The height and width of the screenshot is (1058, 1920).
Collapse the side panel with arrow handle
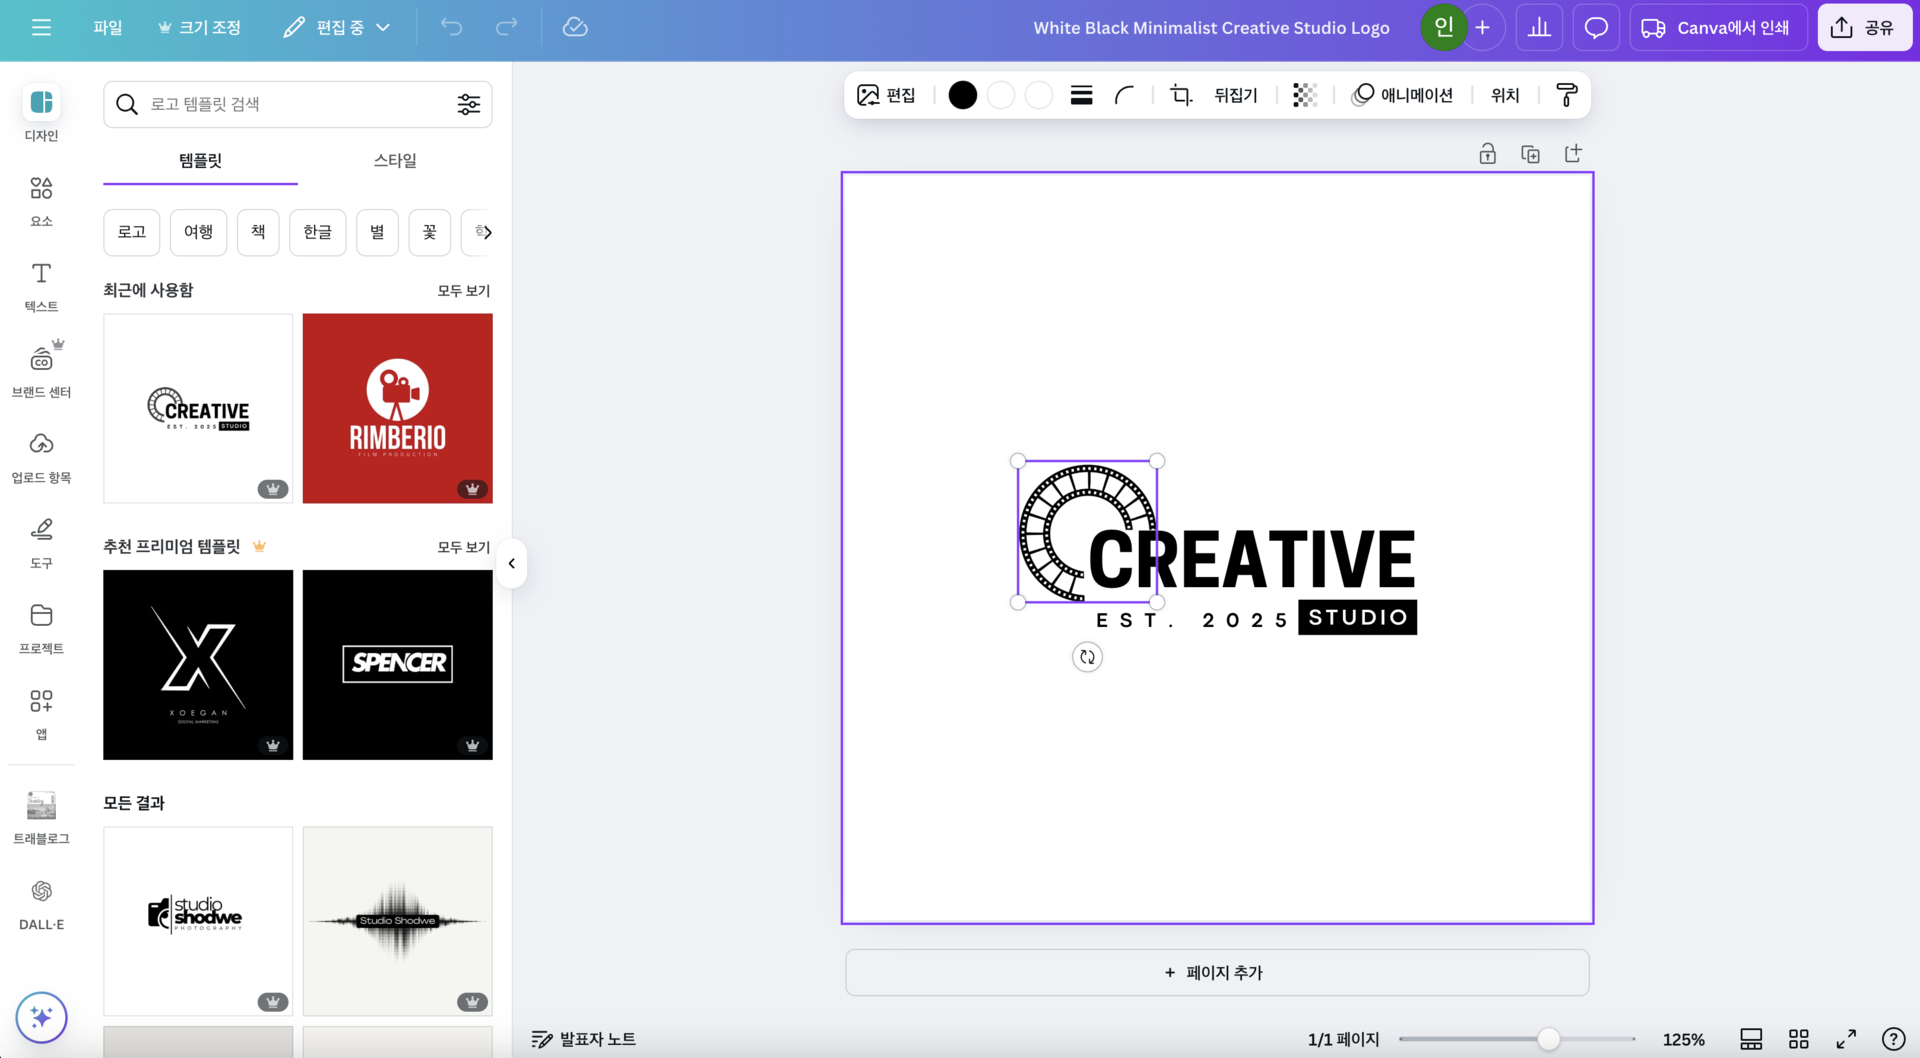coord(512,563)
